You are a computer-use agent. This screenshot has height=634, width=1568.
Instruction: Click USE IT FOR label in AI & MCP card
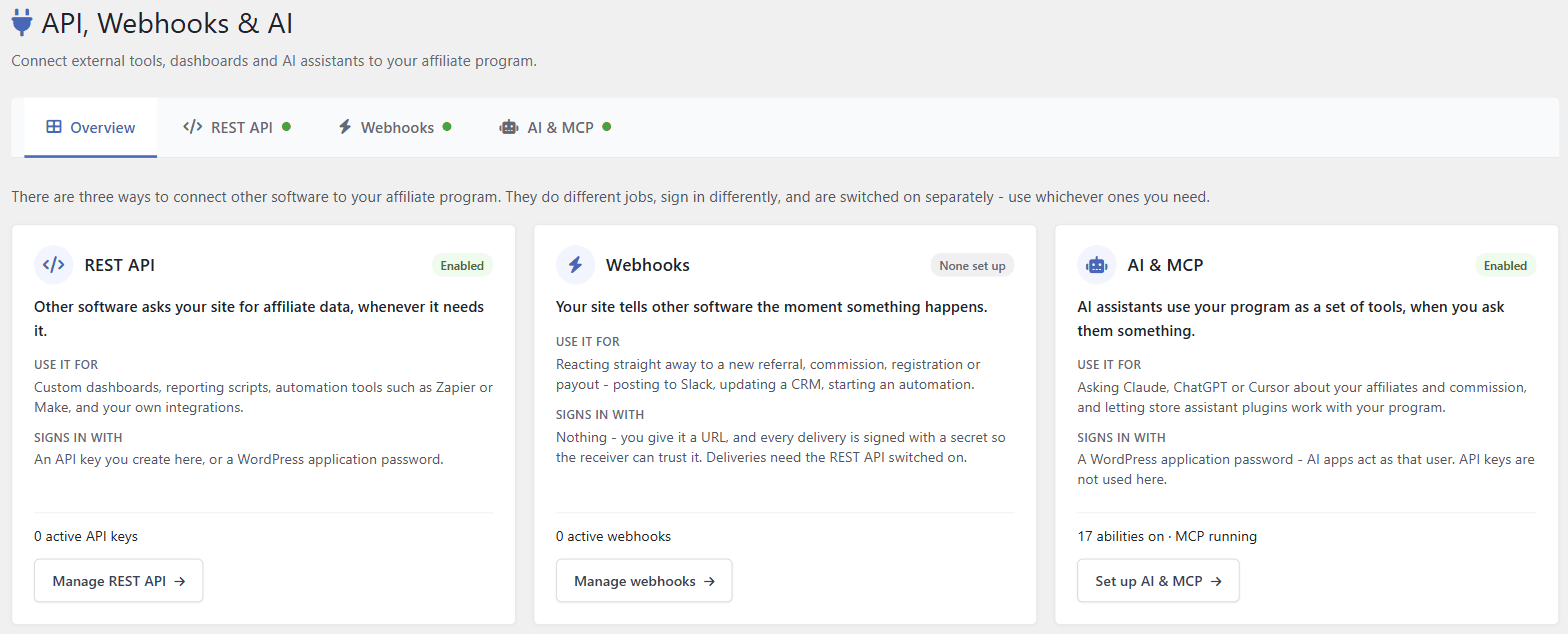tap(1109, 364)
